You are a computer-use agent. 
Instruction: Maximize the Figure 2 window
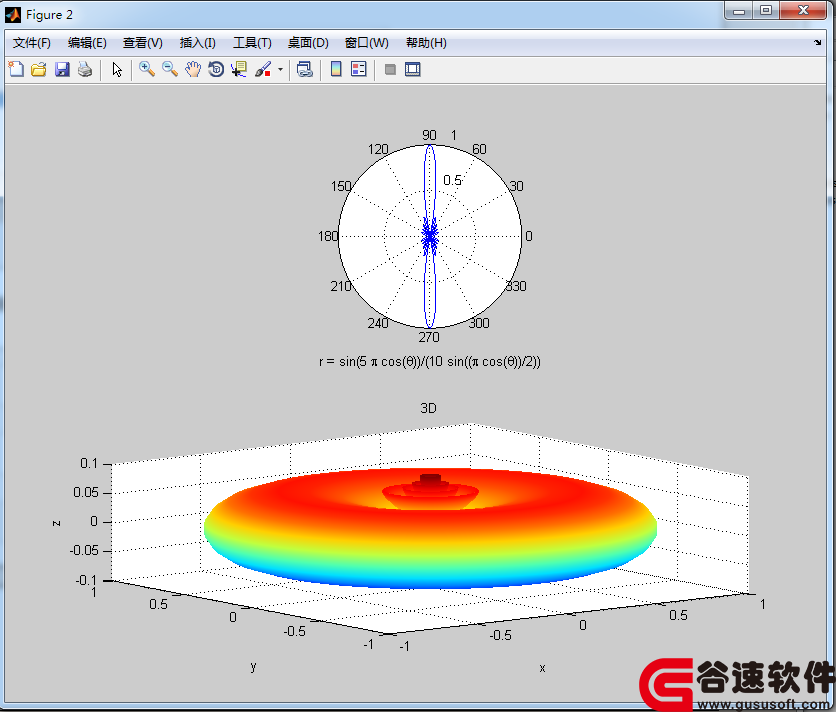coord(766,11)
